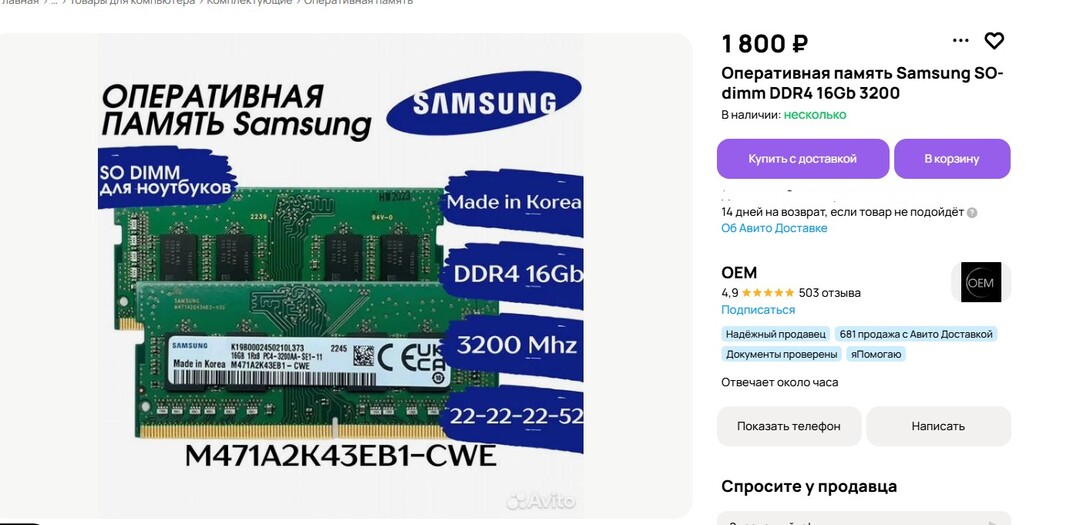Buy with delivery via "Купить с доставкой"
The image size is (1090, 525).
pos(803,159)
